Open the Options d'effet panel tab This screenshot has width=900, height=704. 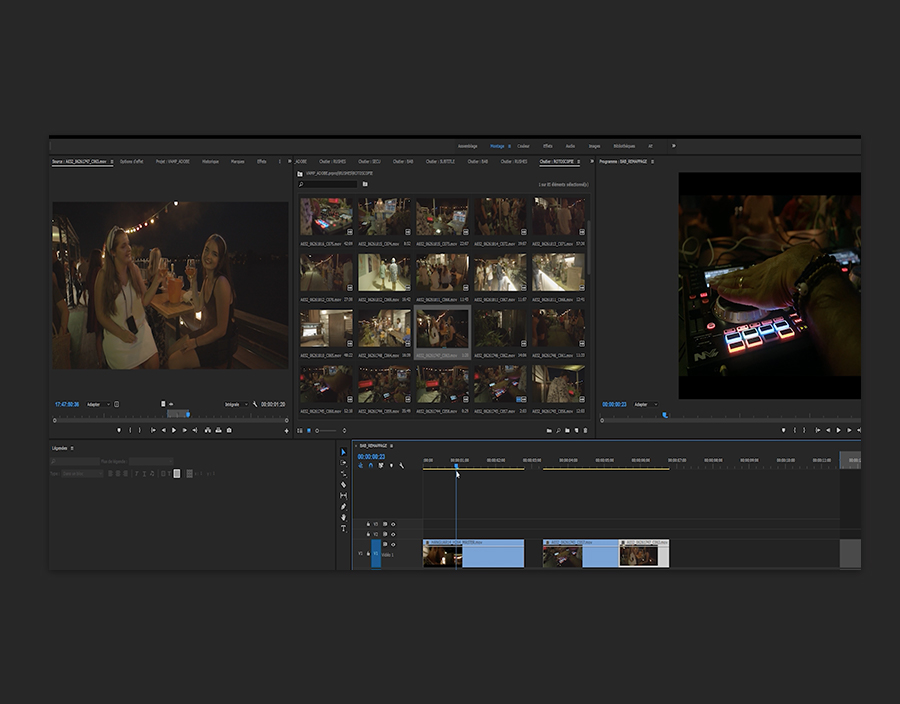pyautogui.click(x=132, y=161)
